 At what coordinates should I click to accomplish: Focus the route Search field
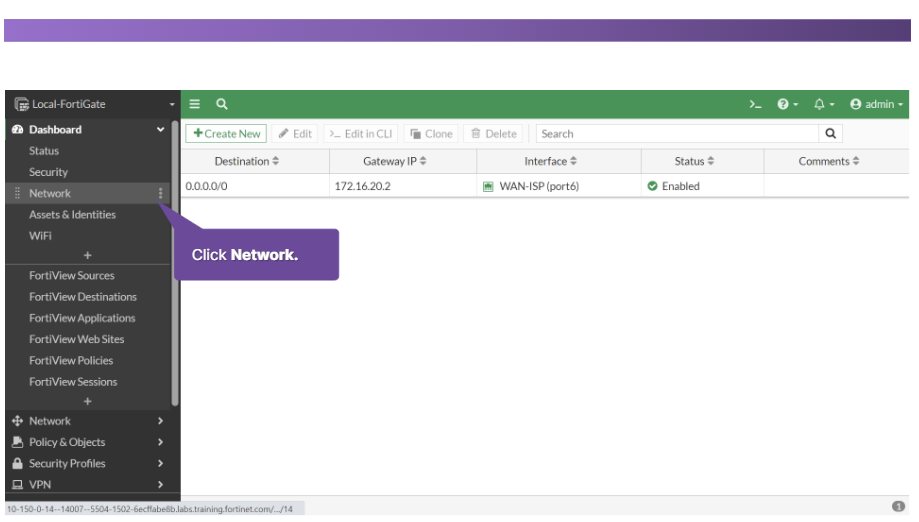tap(677, 134)
